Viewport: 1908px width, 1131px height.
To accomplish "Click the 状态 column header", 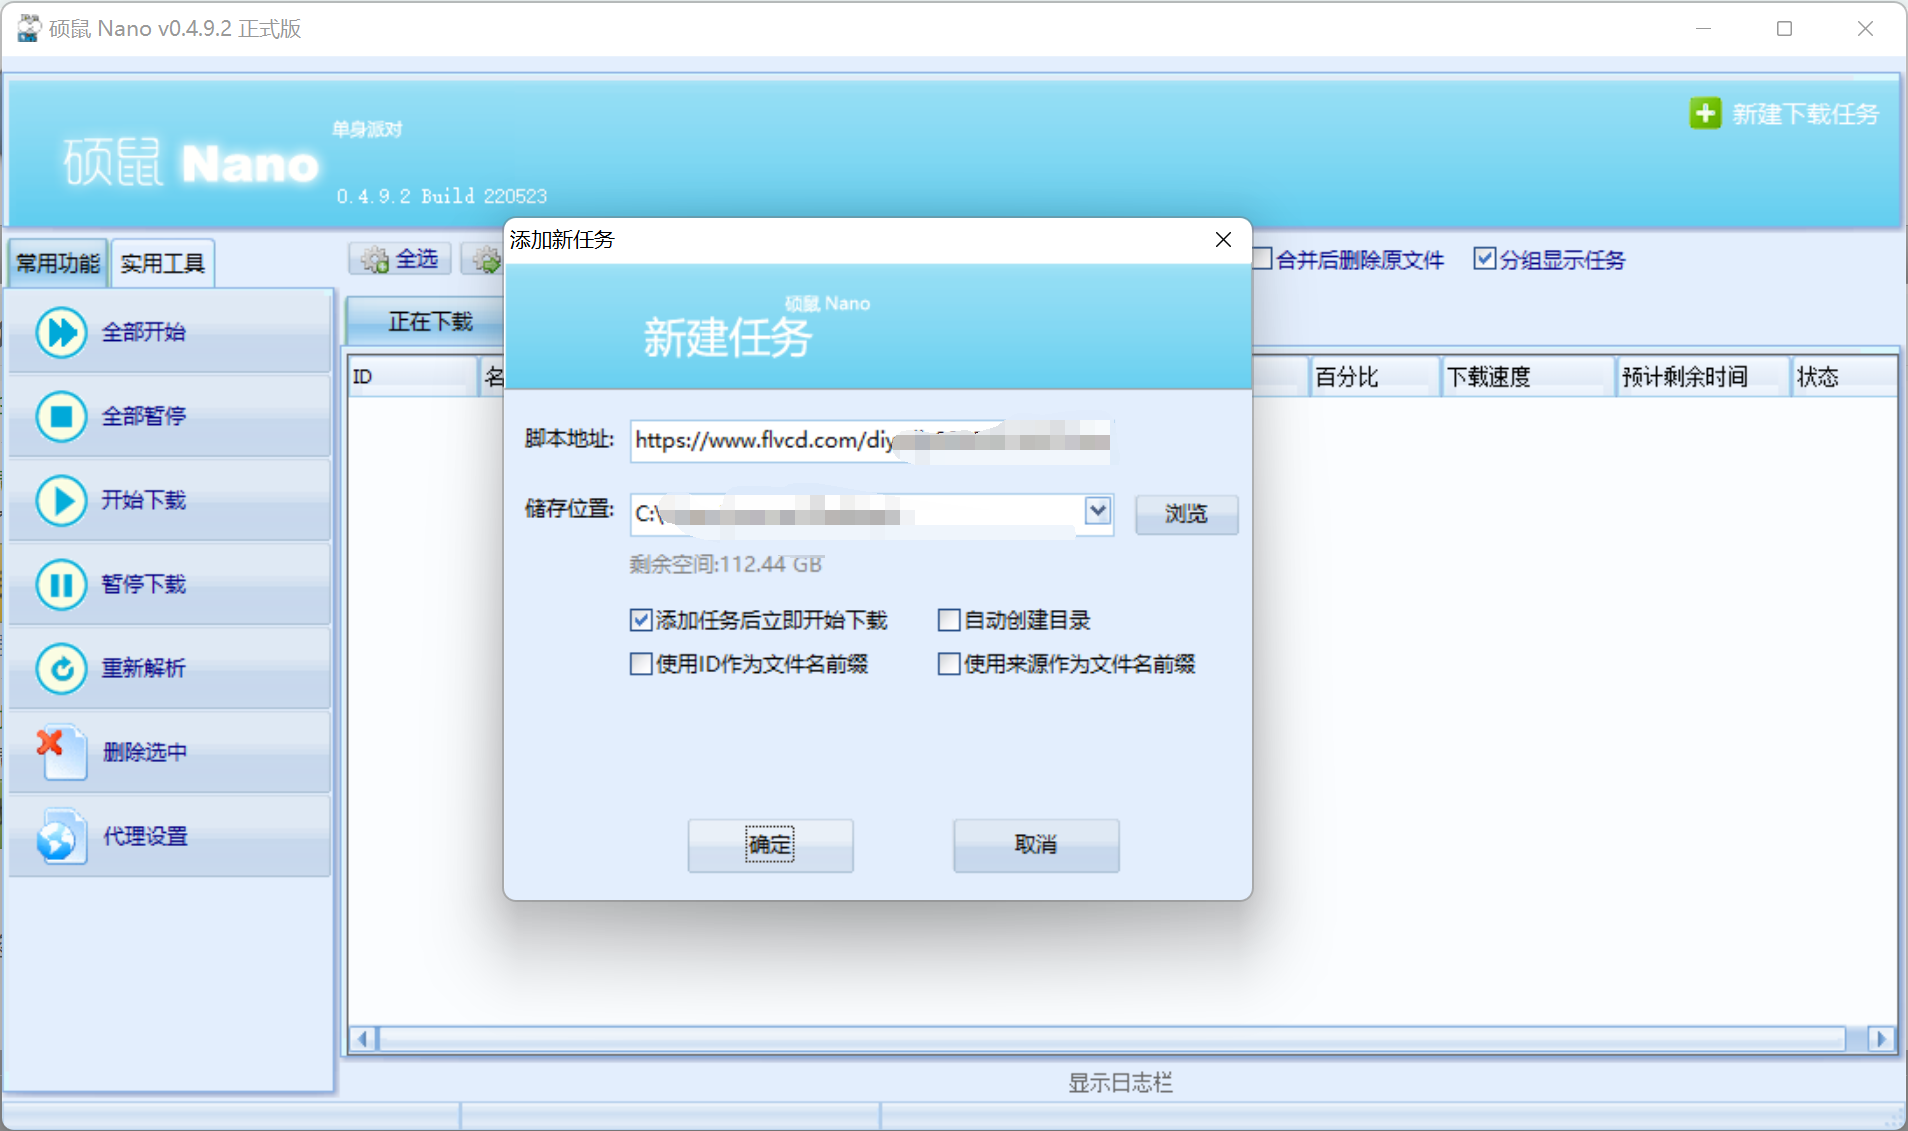I will click(x=1844, y=377).
